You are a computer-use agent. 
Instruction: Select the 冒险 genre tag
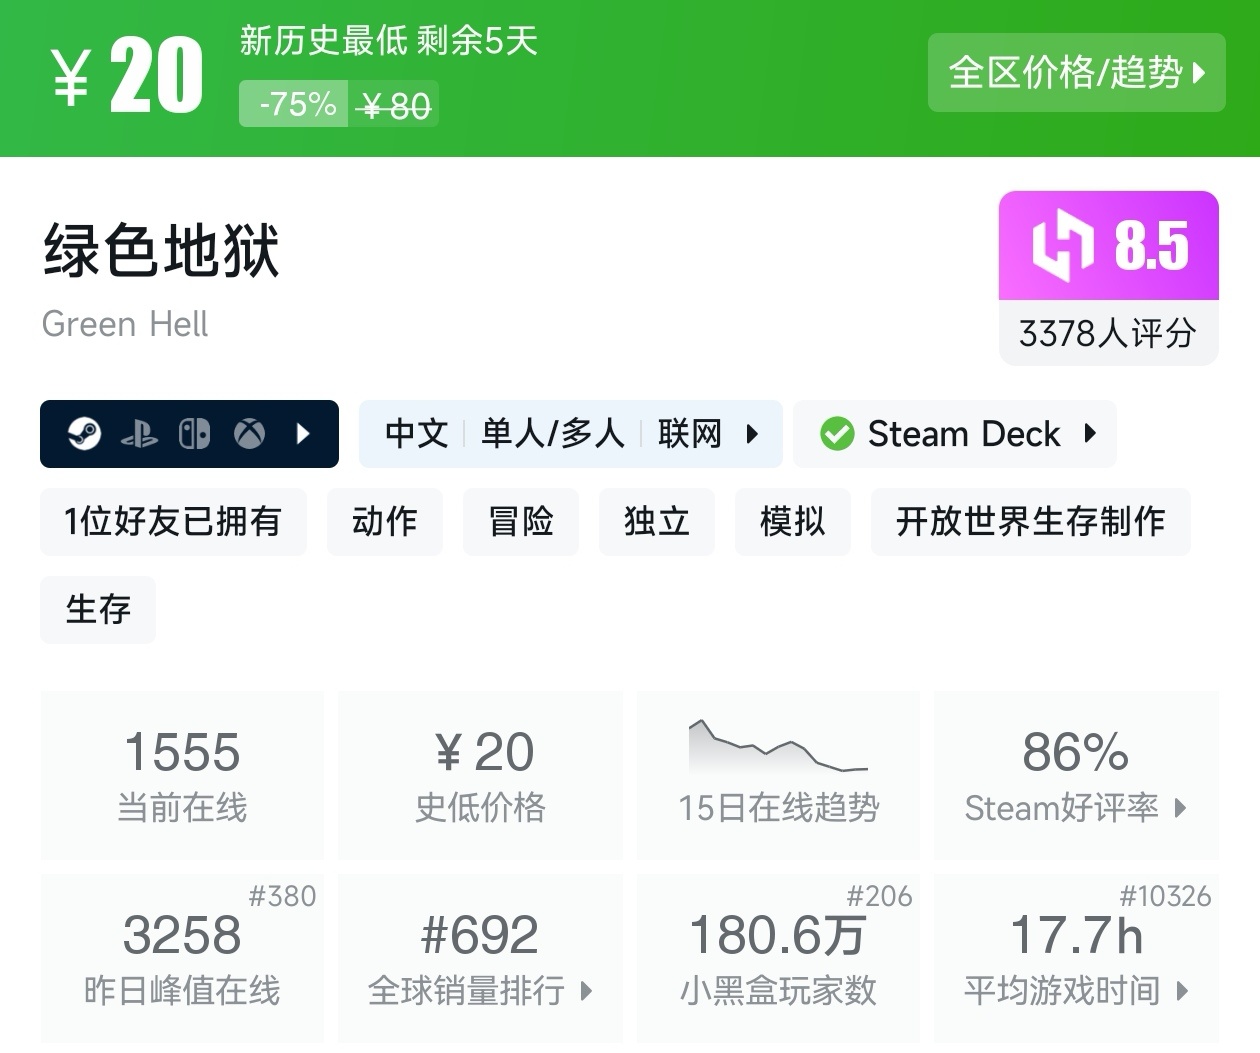point(521,522)
